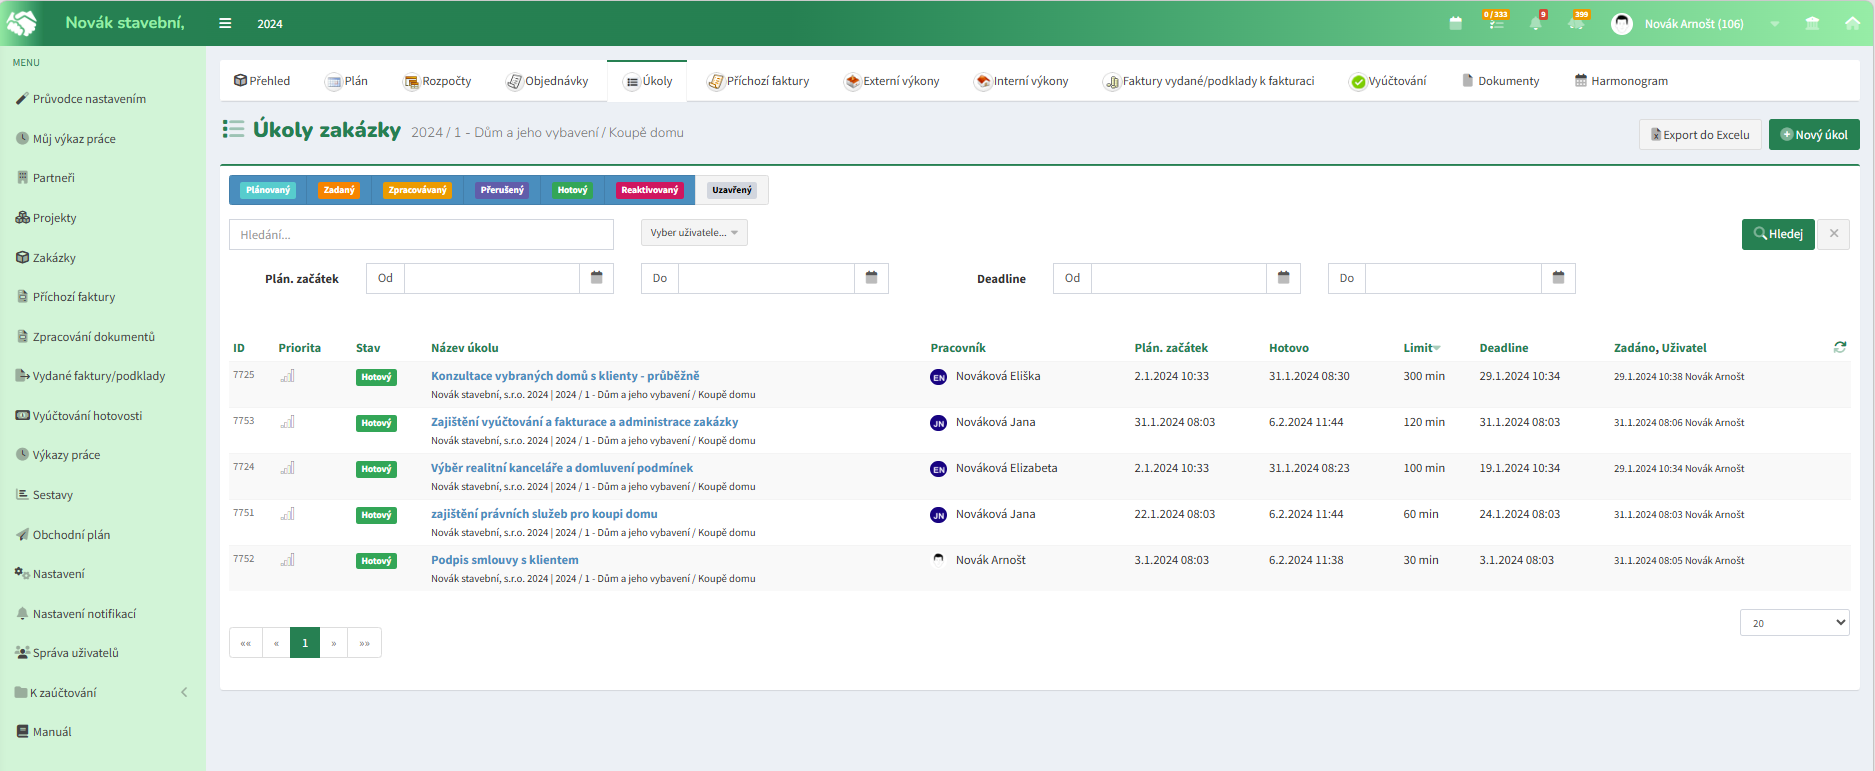Click the home icon in header
The height and width of the screenshot is (771, 1875).
[x=1852, y=23]
